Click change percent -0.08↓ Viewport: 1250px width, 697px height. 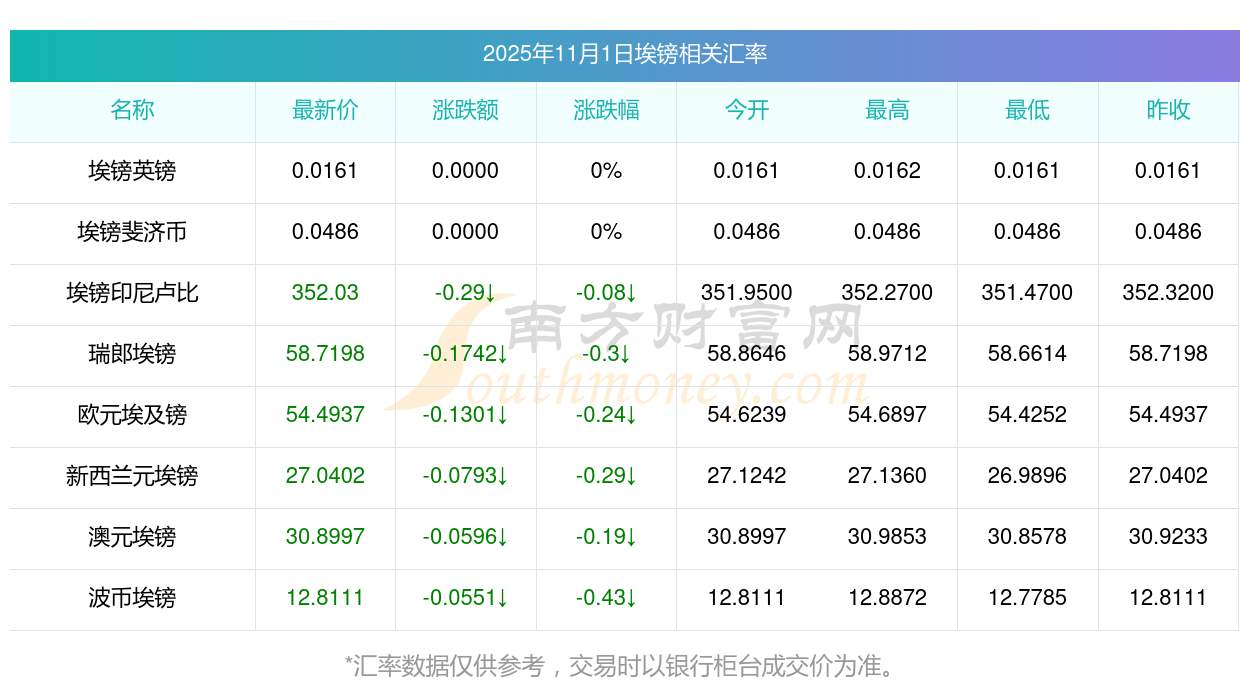pos(606,293)
